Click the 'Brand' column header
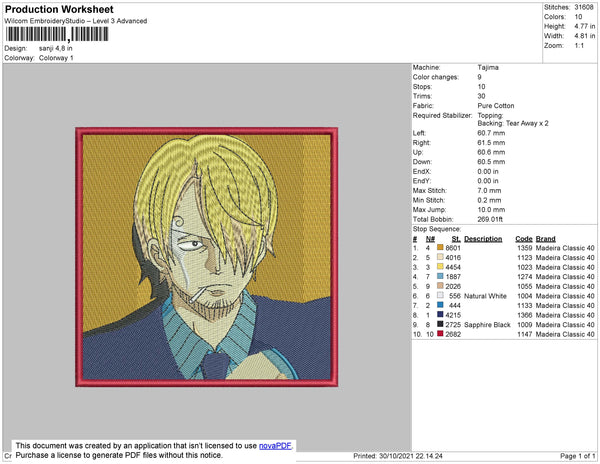This screenshot has width=600, height=464. pos(545,239)
